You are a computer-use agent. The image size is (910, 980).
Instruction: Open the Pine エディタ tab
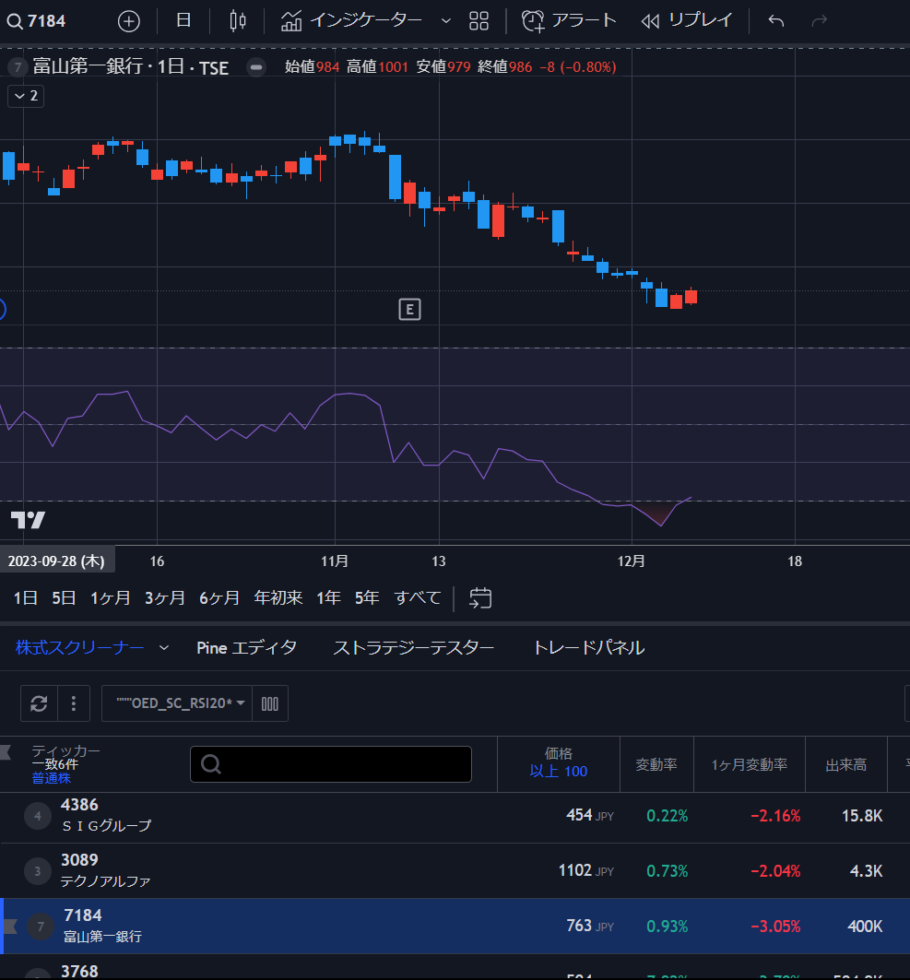pyautogui.click(x=247, y=648)
